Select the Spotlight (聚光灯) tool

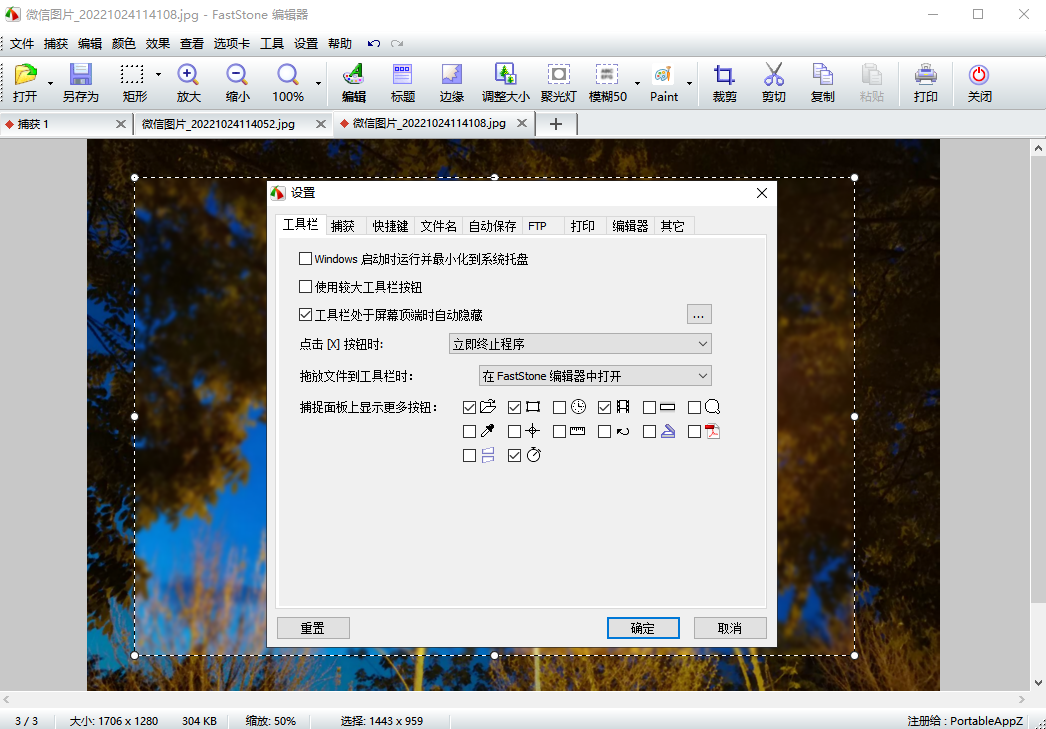click(x=559, y=76)
